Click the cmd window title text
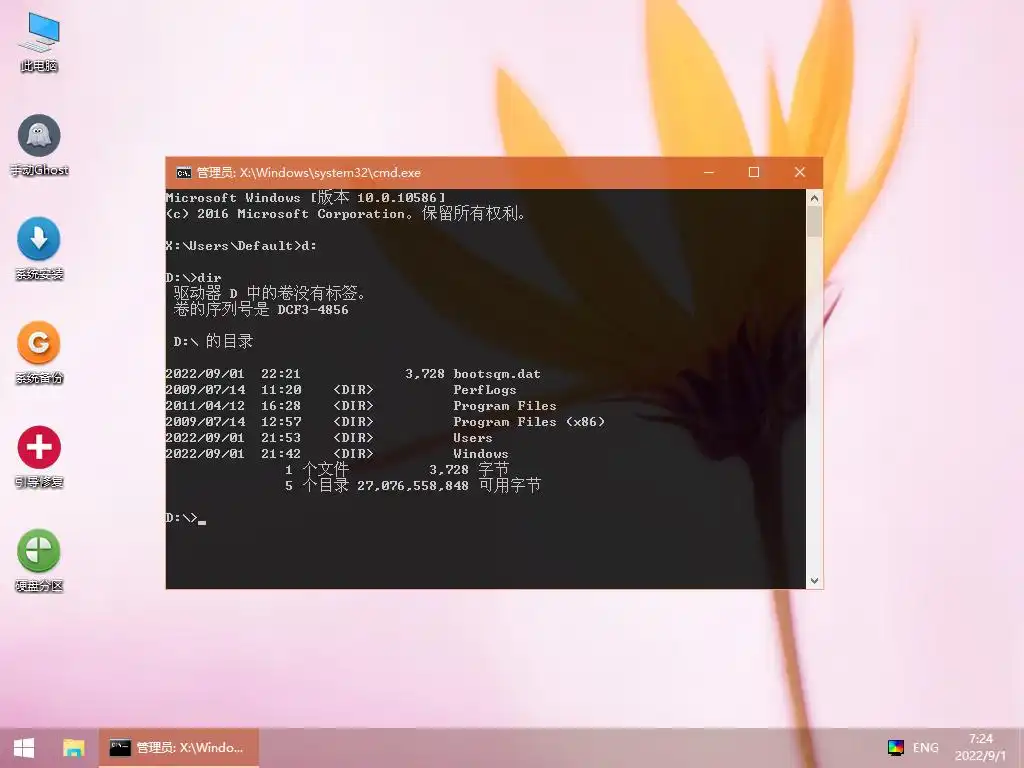The height and width of the screenshot is (768, 1024). (x=309, y=173)
